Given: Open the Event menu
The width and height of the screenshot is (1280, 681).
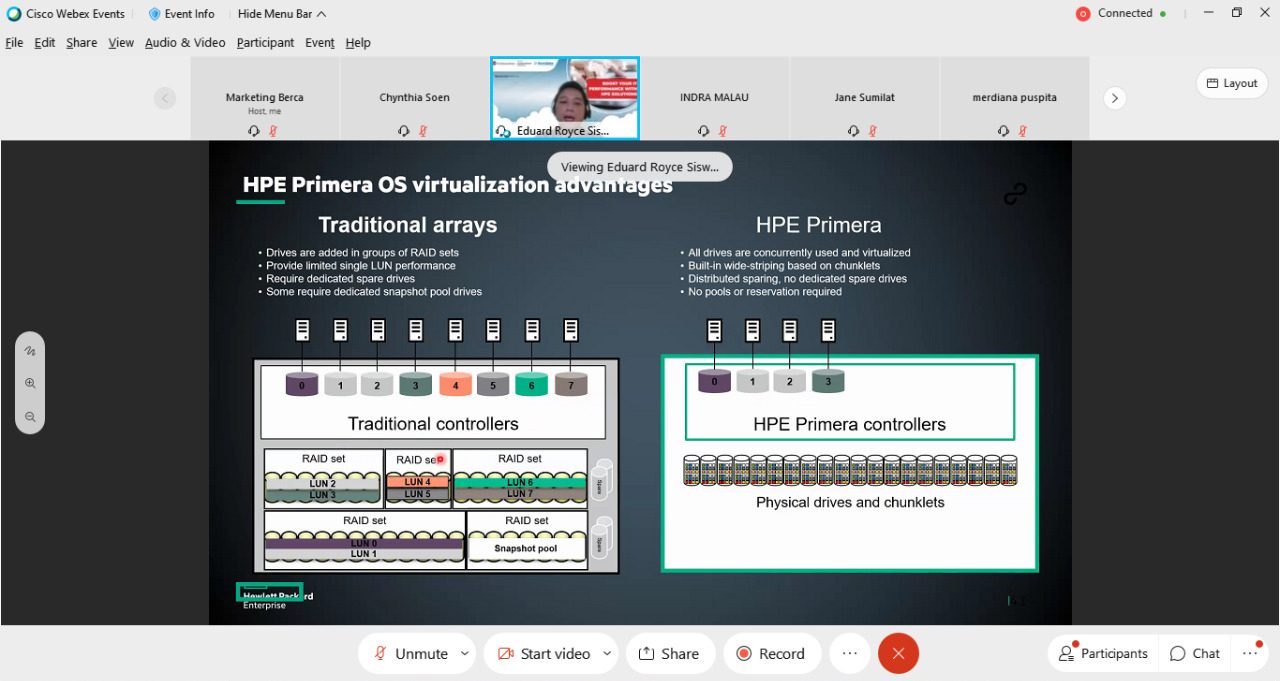Looking at the screenshot, I should tap(320, 43).
